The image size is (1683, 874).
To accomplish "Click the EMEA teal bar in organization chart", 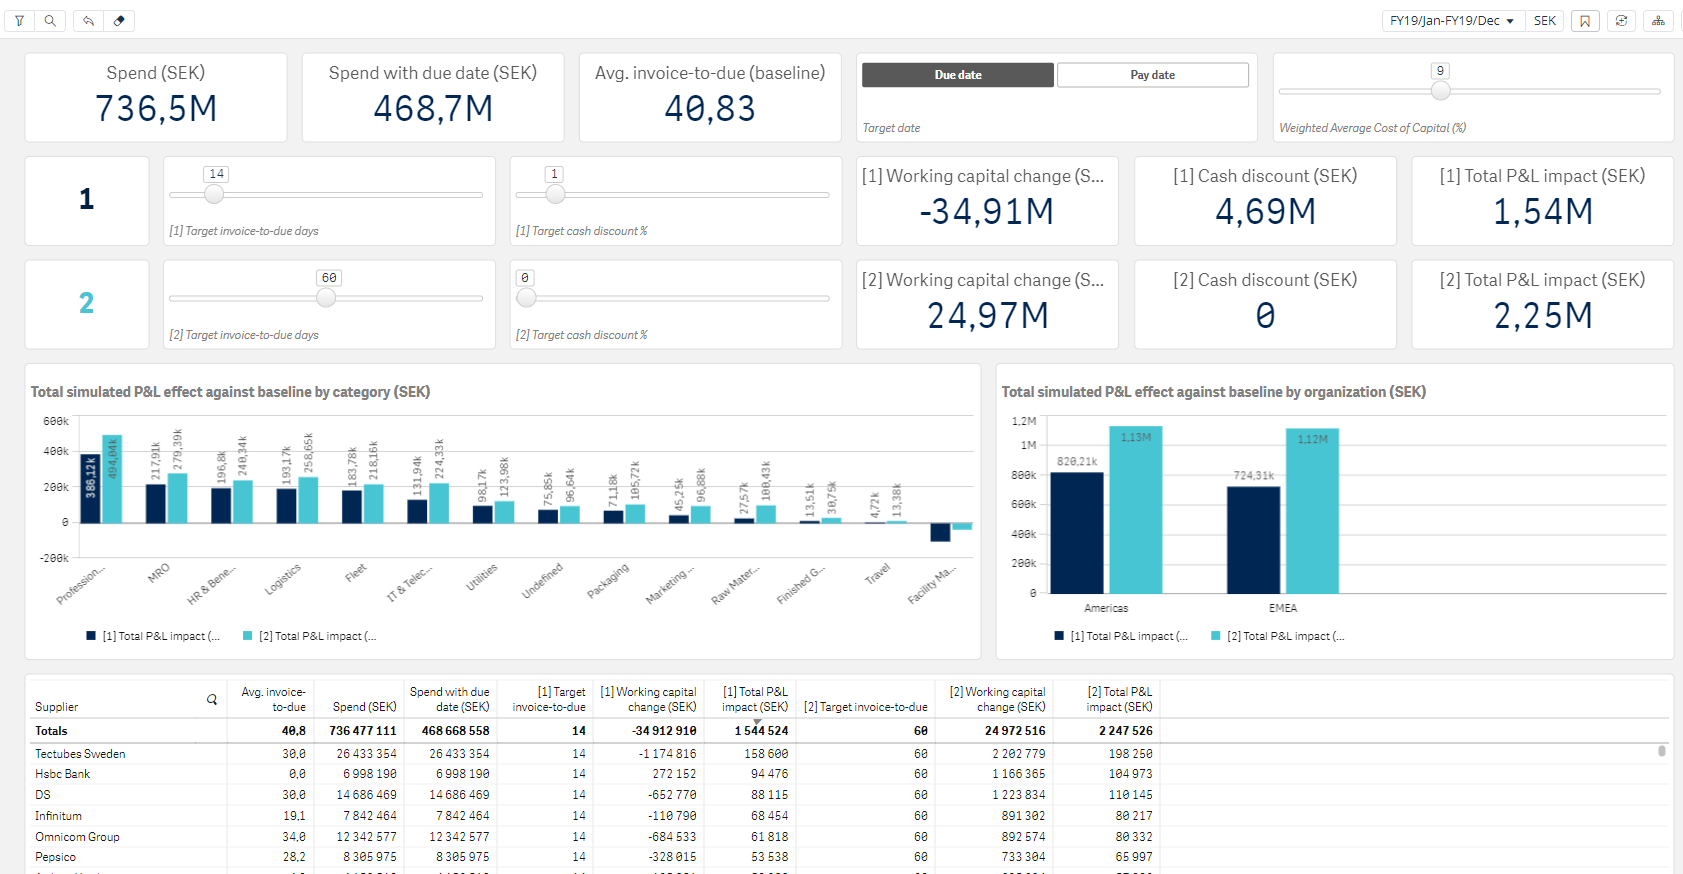I will pos(1312,510).
